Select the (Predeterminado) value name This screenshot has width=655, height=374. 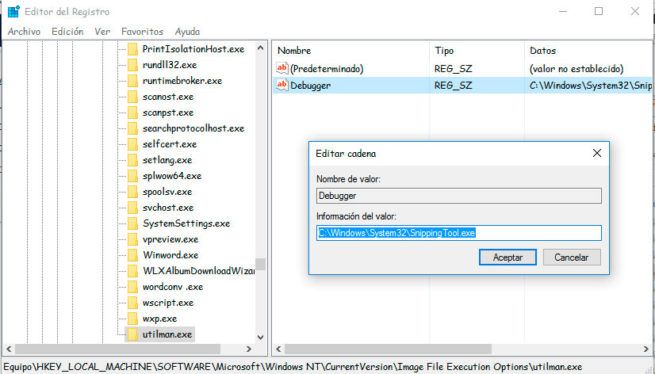click(x=327, y=69)
